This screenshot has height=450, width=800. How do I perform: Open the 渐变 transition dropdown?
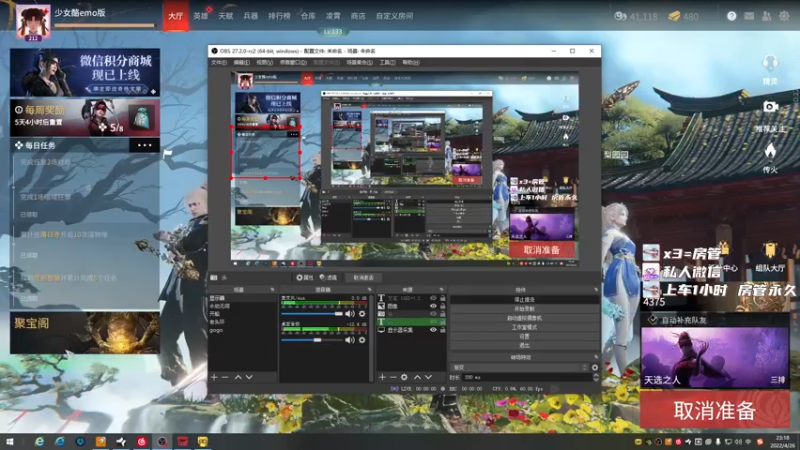(x=520, y=367)
